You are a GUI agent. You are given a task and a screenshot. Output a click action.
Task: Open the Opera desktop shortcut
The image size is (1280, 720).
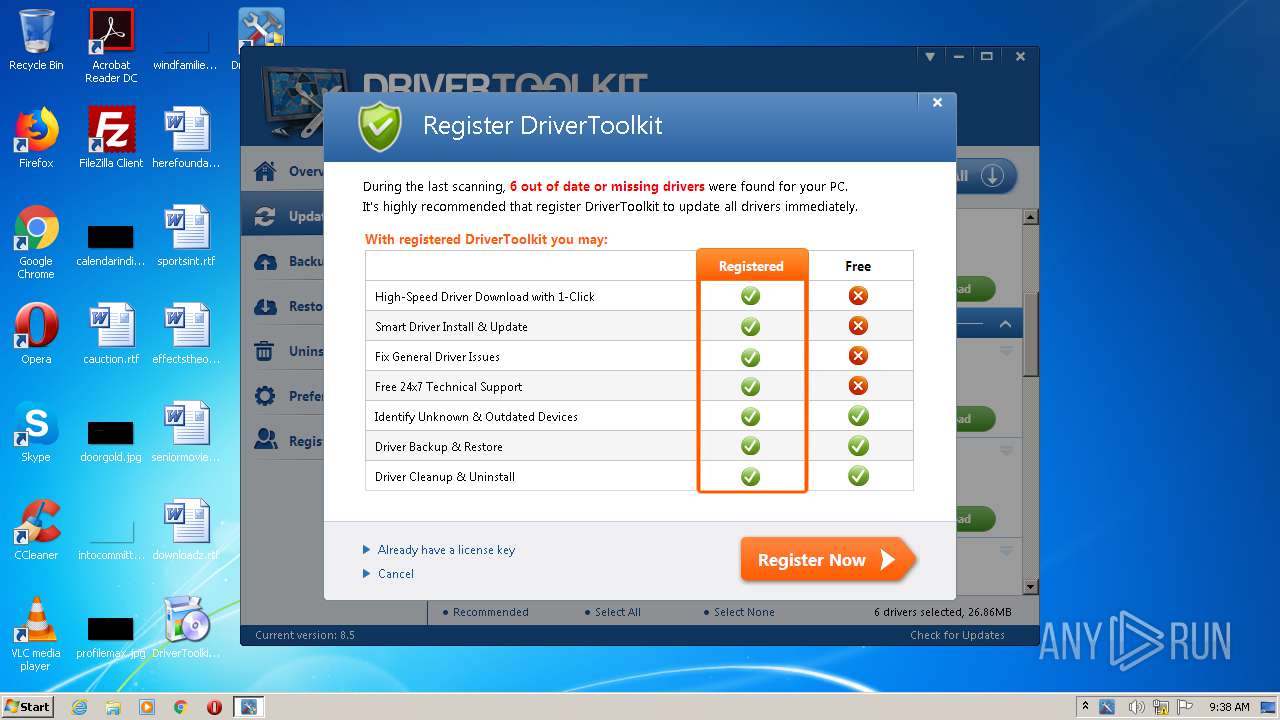click(36, 334)
